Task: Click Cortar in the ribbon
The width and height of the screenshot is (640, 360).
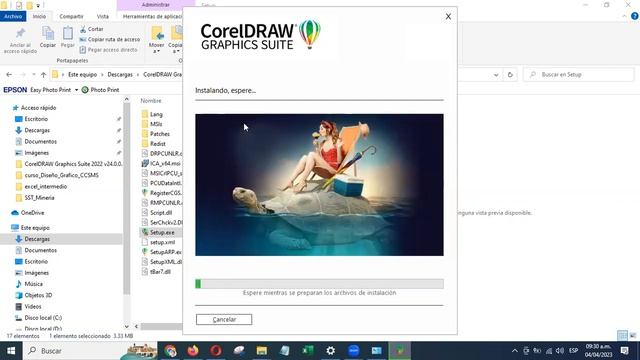Action: pyautogui.click(x=91, y=29)
